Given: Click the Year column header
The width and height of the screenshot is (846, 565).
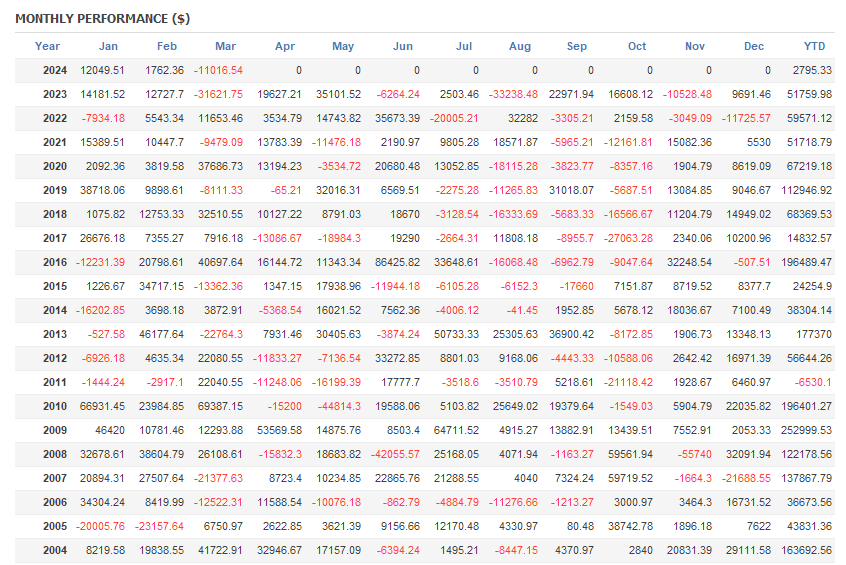Looking at the screenshot, I should 47,46.
